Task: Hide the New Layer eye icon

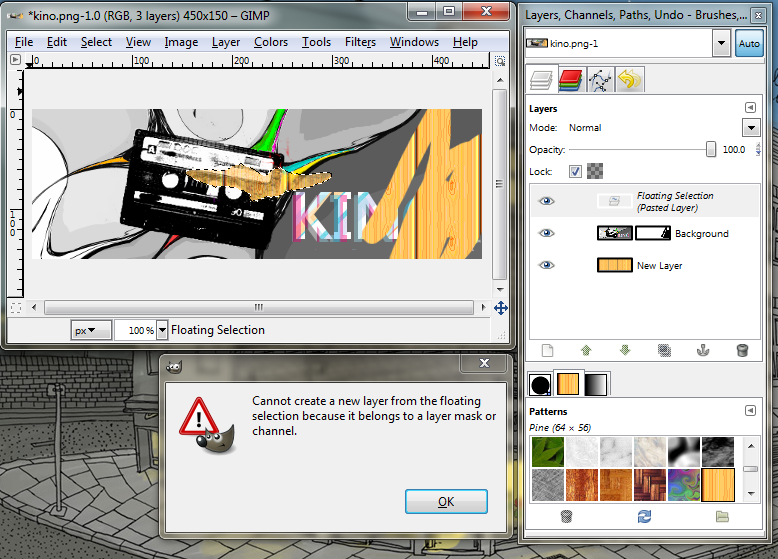Action: (546, 265)
